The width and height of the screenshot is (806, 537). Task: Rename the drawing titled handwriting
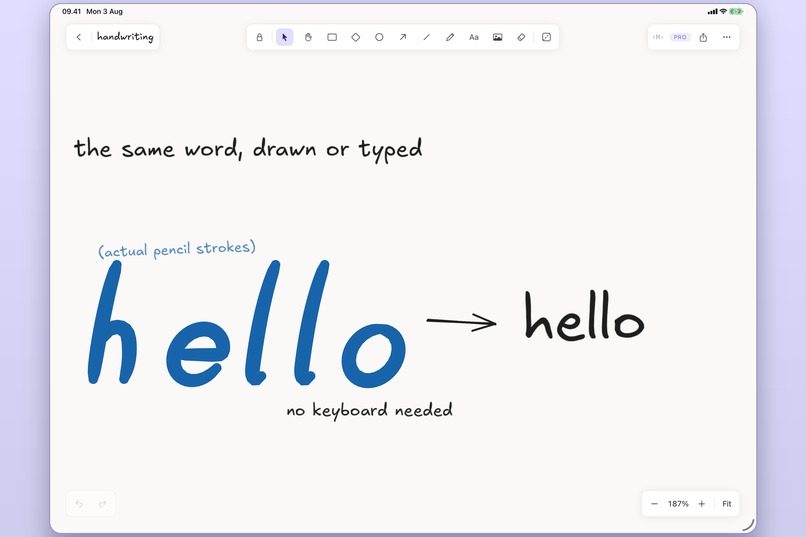(x=125, y=36)
